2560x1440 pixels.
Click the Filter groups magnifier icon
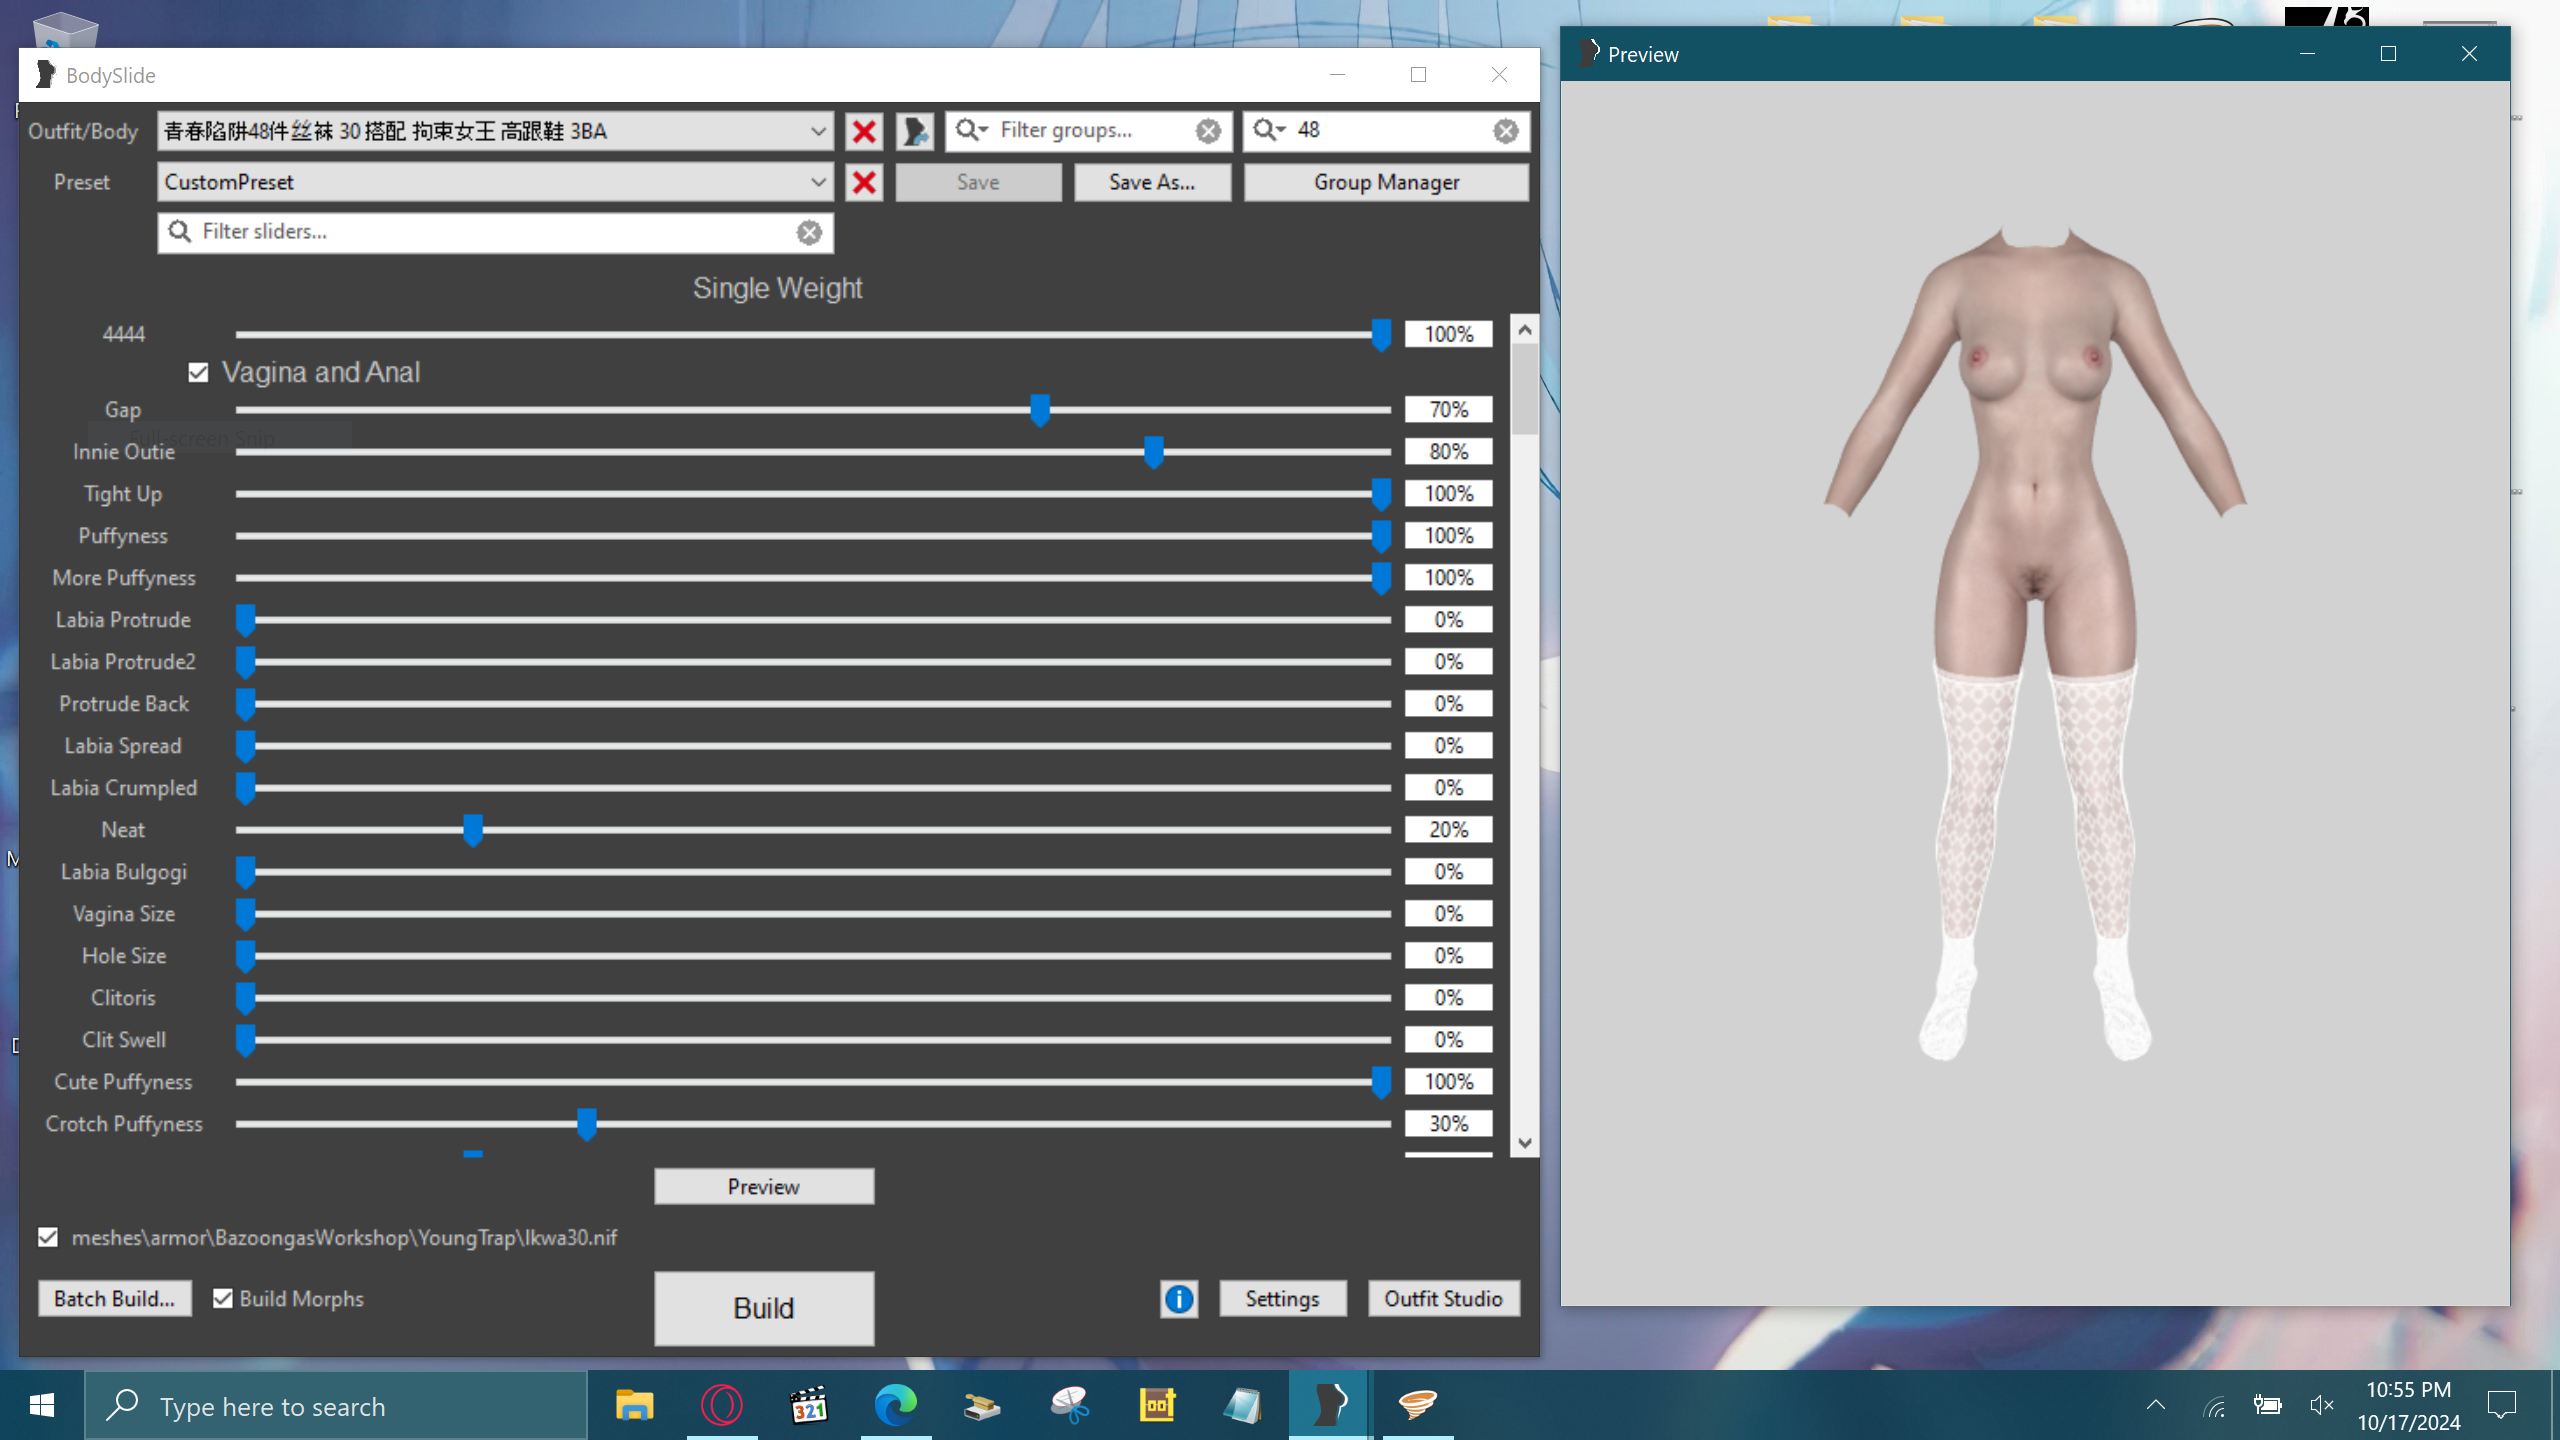click(x=971, y=130)
